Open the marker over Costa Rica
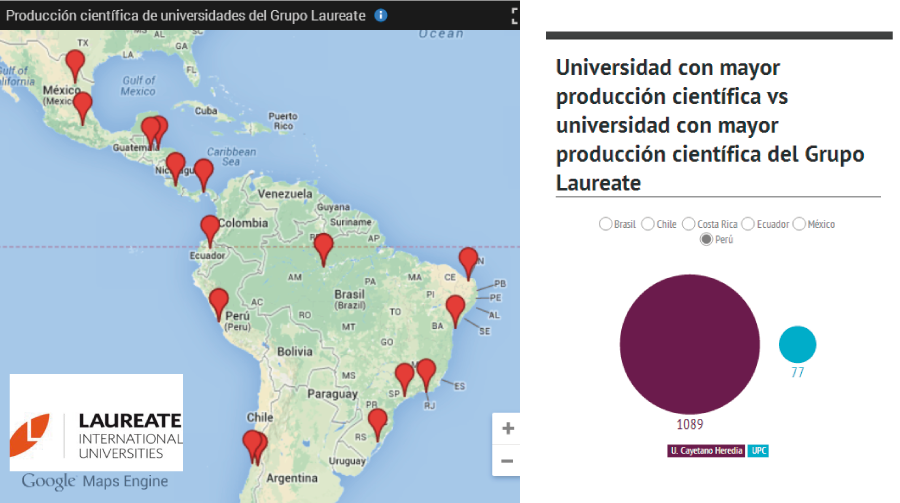The image size is (900, 503). (x=203, y=173)
